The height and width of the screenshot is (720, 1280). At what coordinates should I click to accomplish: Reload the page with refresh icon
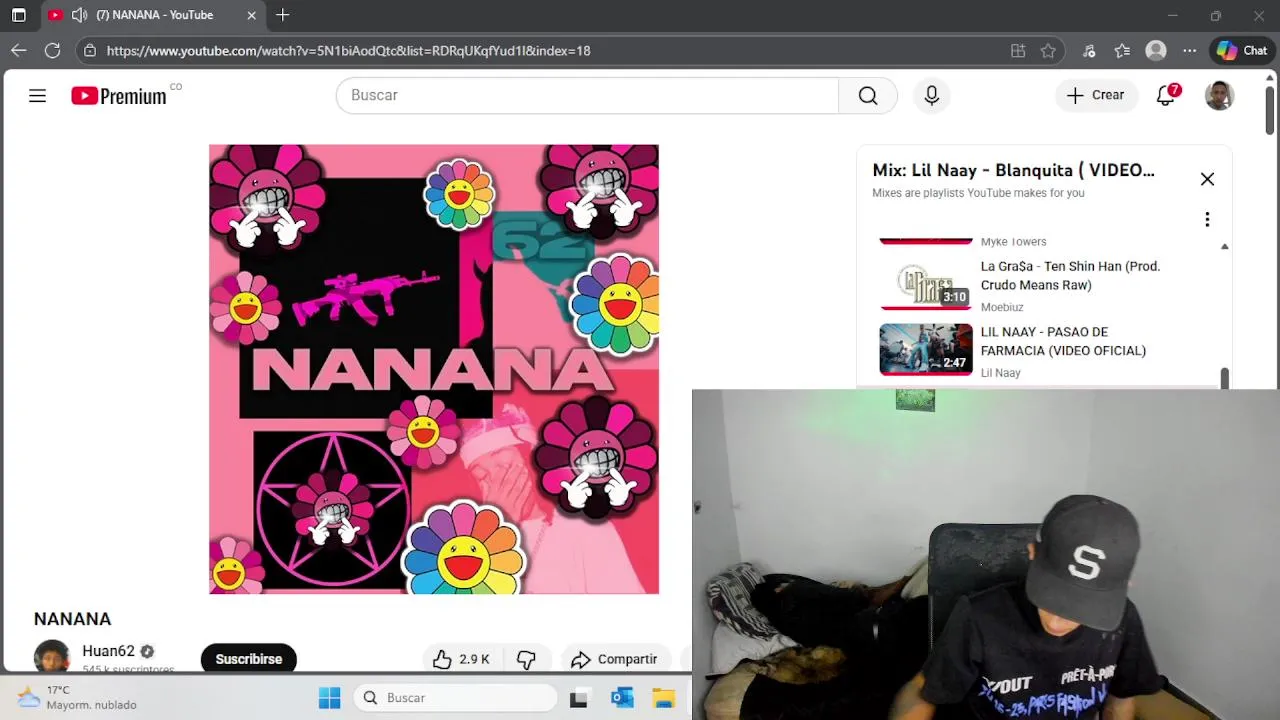tap(53, 50)
